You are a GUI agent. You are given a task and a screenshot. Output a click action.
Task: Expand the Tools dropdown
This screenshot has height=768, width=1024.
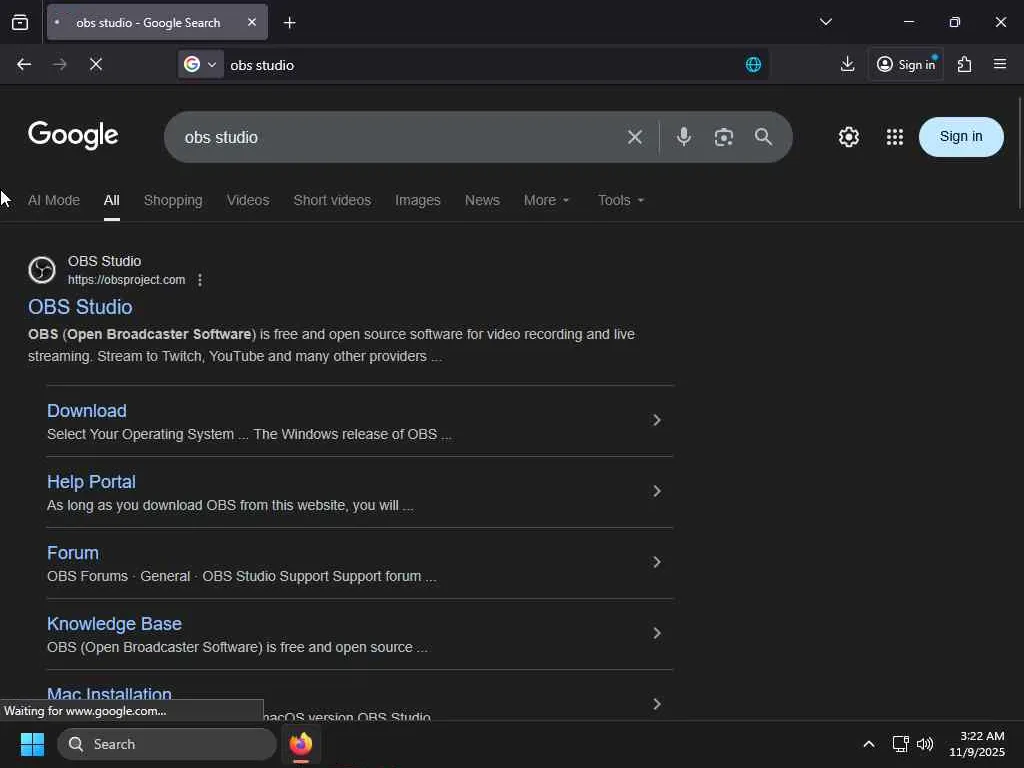point(620,200)
